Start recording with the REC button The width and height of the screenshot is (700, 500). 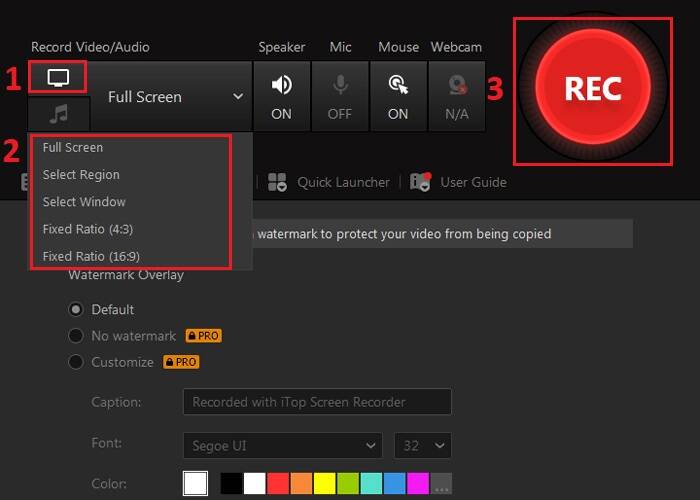[x=593, y=88]
